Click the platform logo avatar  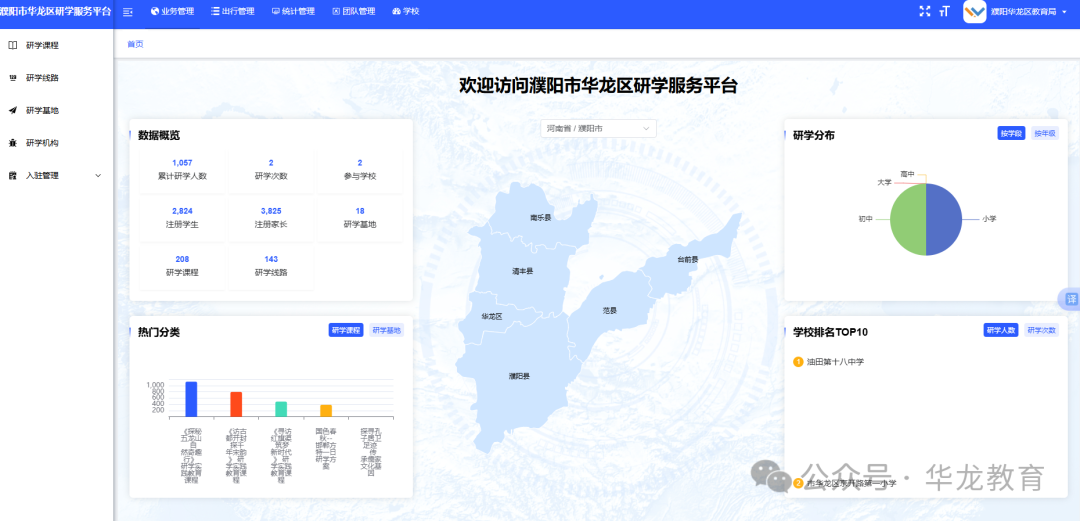point(975,12)
